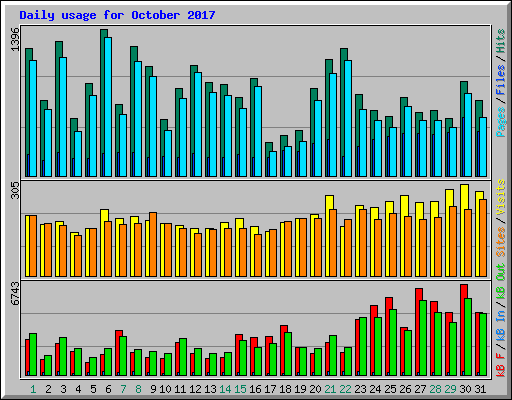The image size is (512, 400).
Task: Click green weekend day label 8
Action: pos(138,389)
